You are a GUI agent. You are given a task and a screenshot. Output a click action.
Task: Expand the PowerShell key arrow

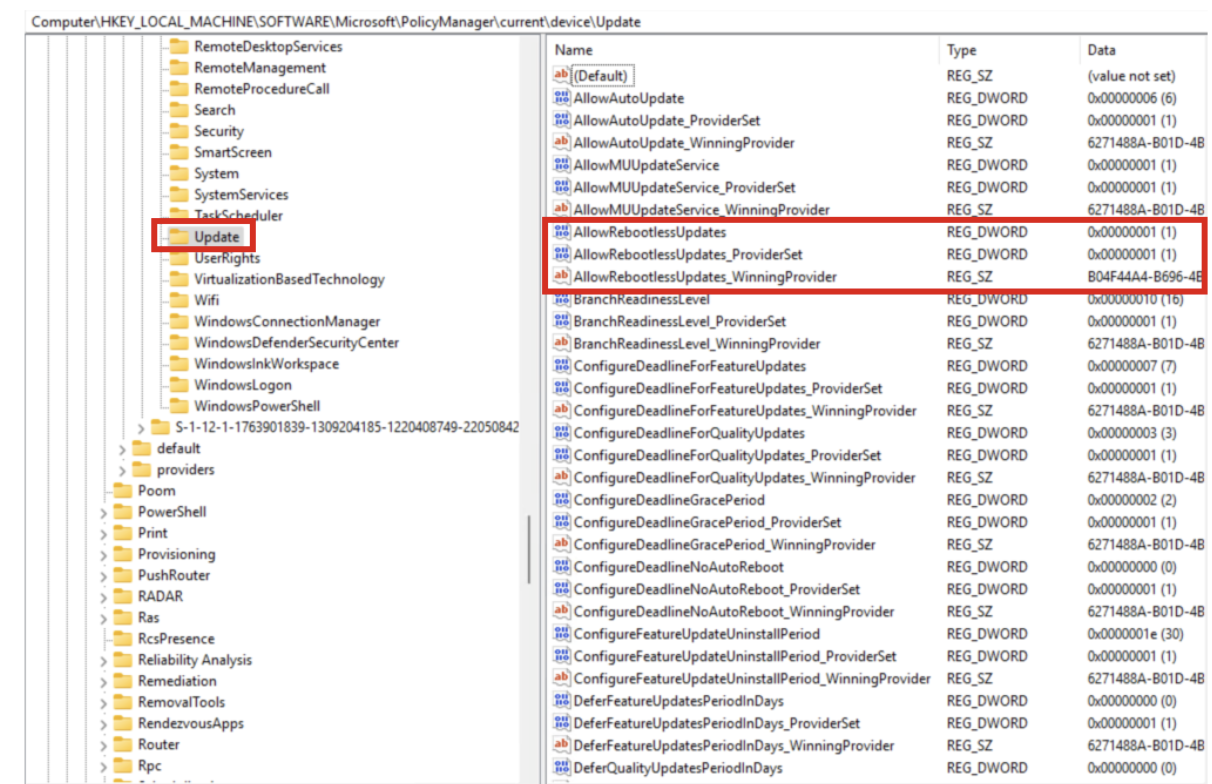(103, 512)
